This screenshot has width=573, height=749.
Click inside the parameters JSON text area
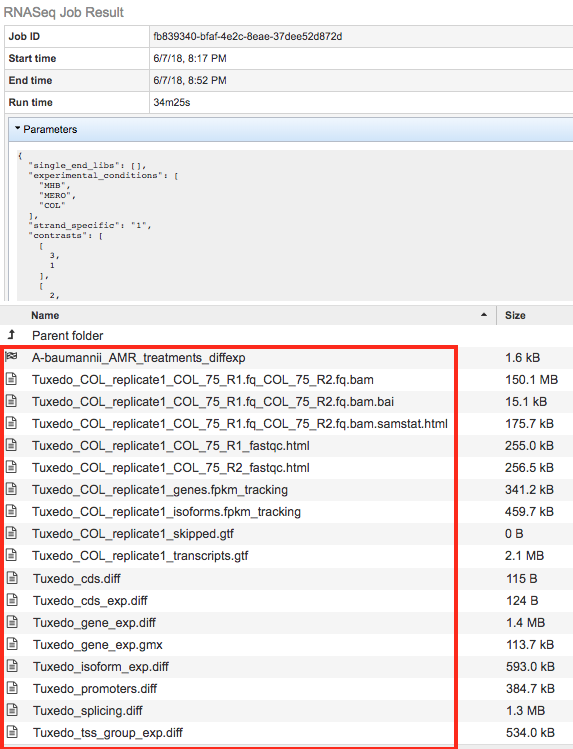pos(295,225)
